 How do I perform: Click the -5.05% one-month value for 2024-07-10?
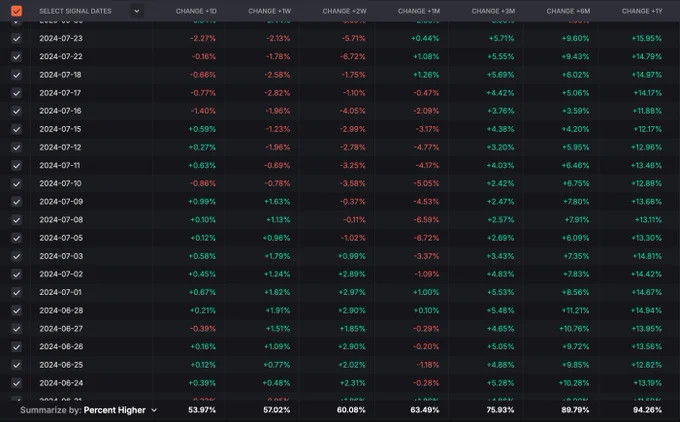(x=426, y=183)
